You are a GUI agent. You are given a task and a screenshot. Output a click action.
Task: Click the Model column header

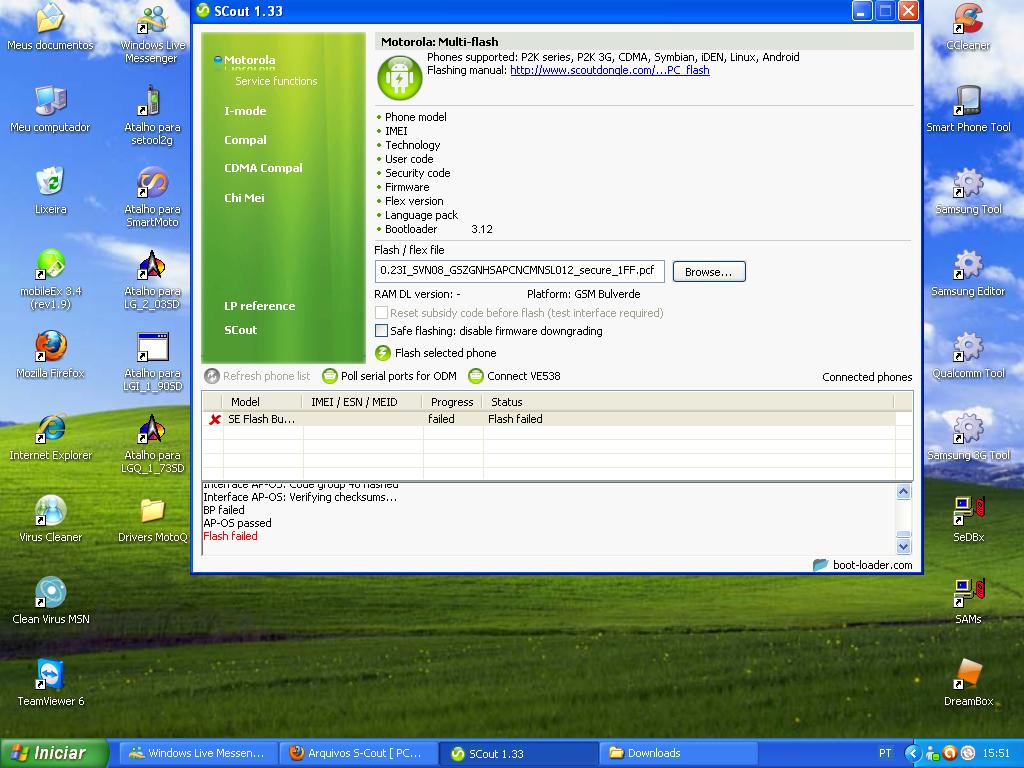pyautogui.click(x=263, y=402)
